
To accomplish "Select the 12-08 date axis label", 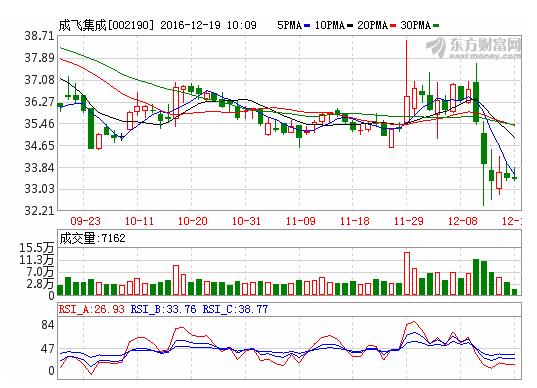I will point(463,221).
